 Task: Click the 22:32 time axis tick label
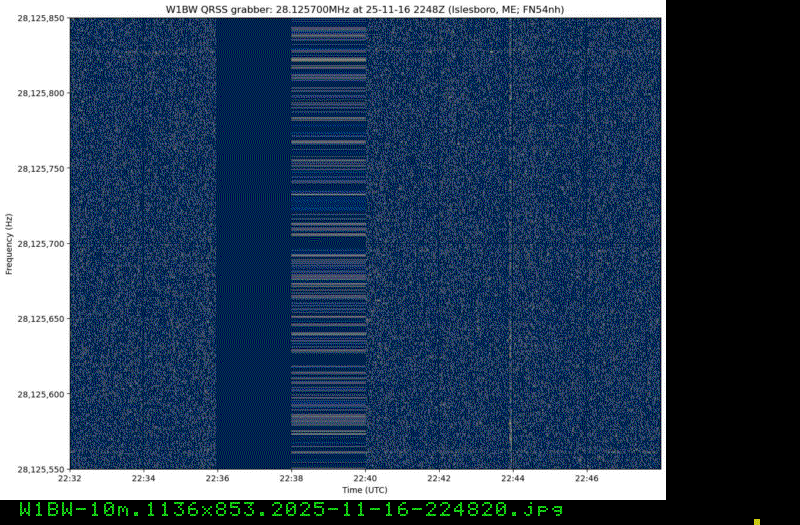[x=70, y=479]
